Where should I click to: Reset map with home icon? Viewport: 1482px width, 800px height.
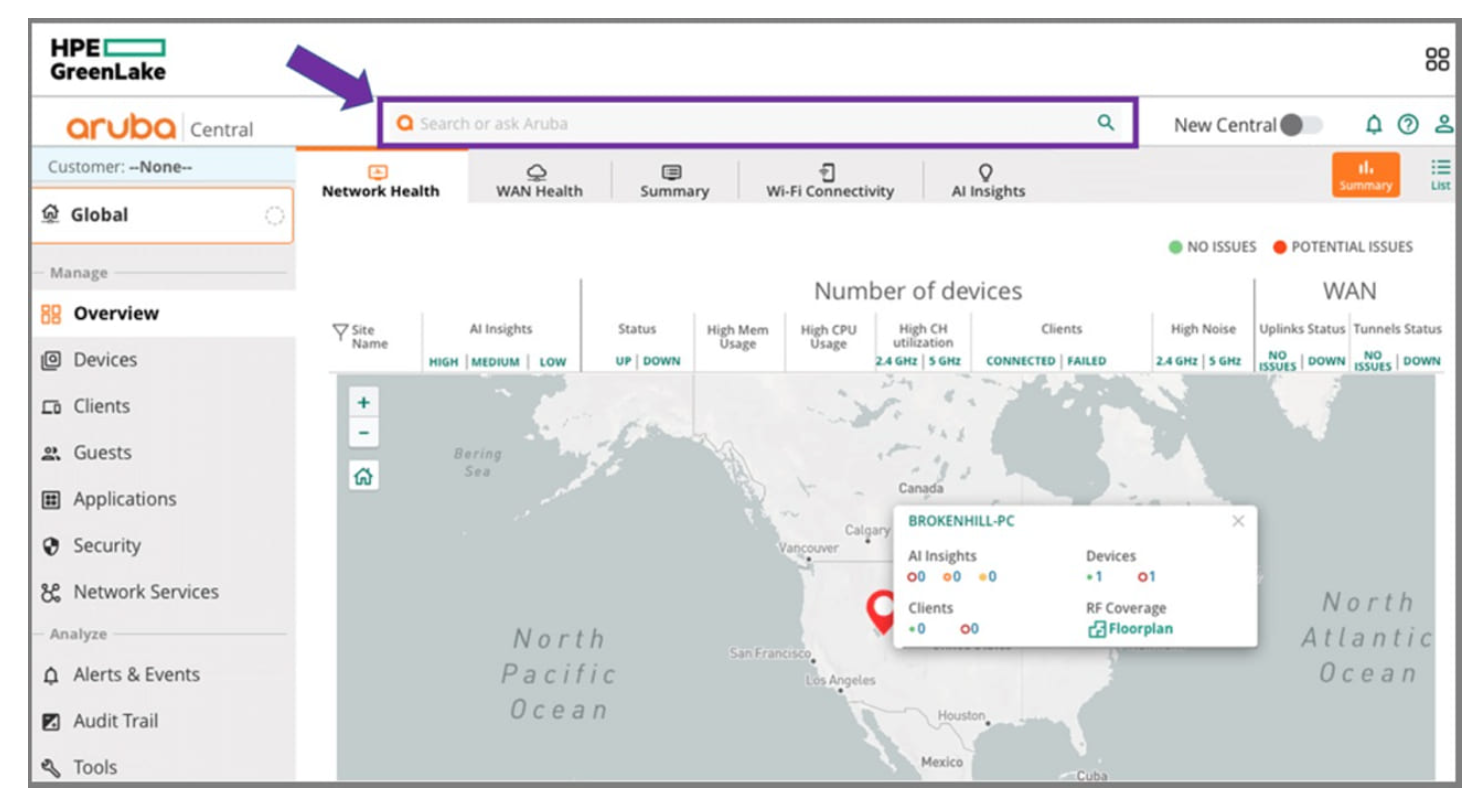coord(363,476)
